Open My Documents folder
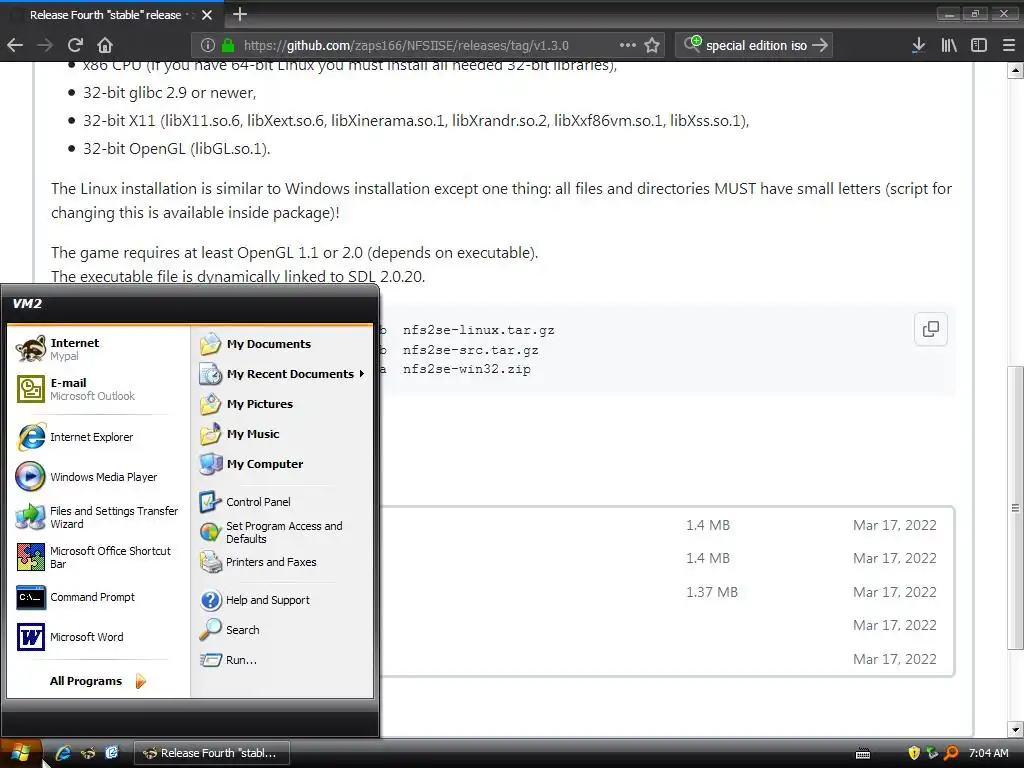Image resolution: width=1024 pixels, height=768 pixels. tap(281, 344)
